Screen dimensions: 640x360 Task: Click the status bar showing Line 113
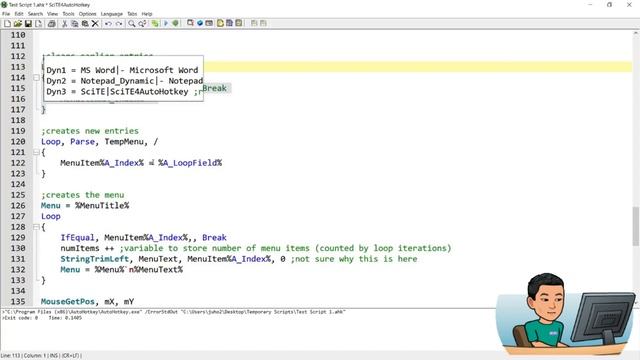click(41, 356)
